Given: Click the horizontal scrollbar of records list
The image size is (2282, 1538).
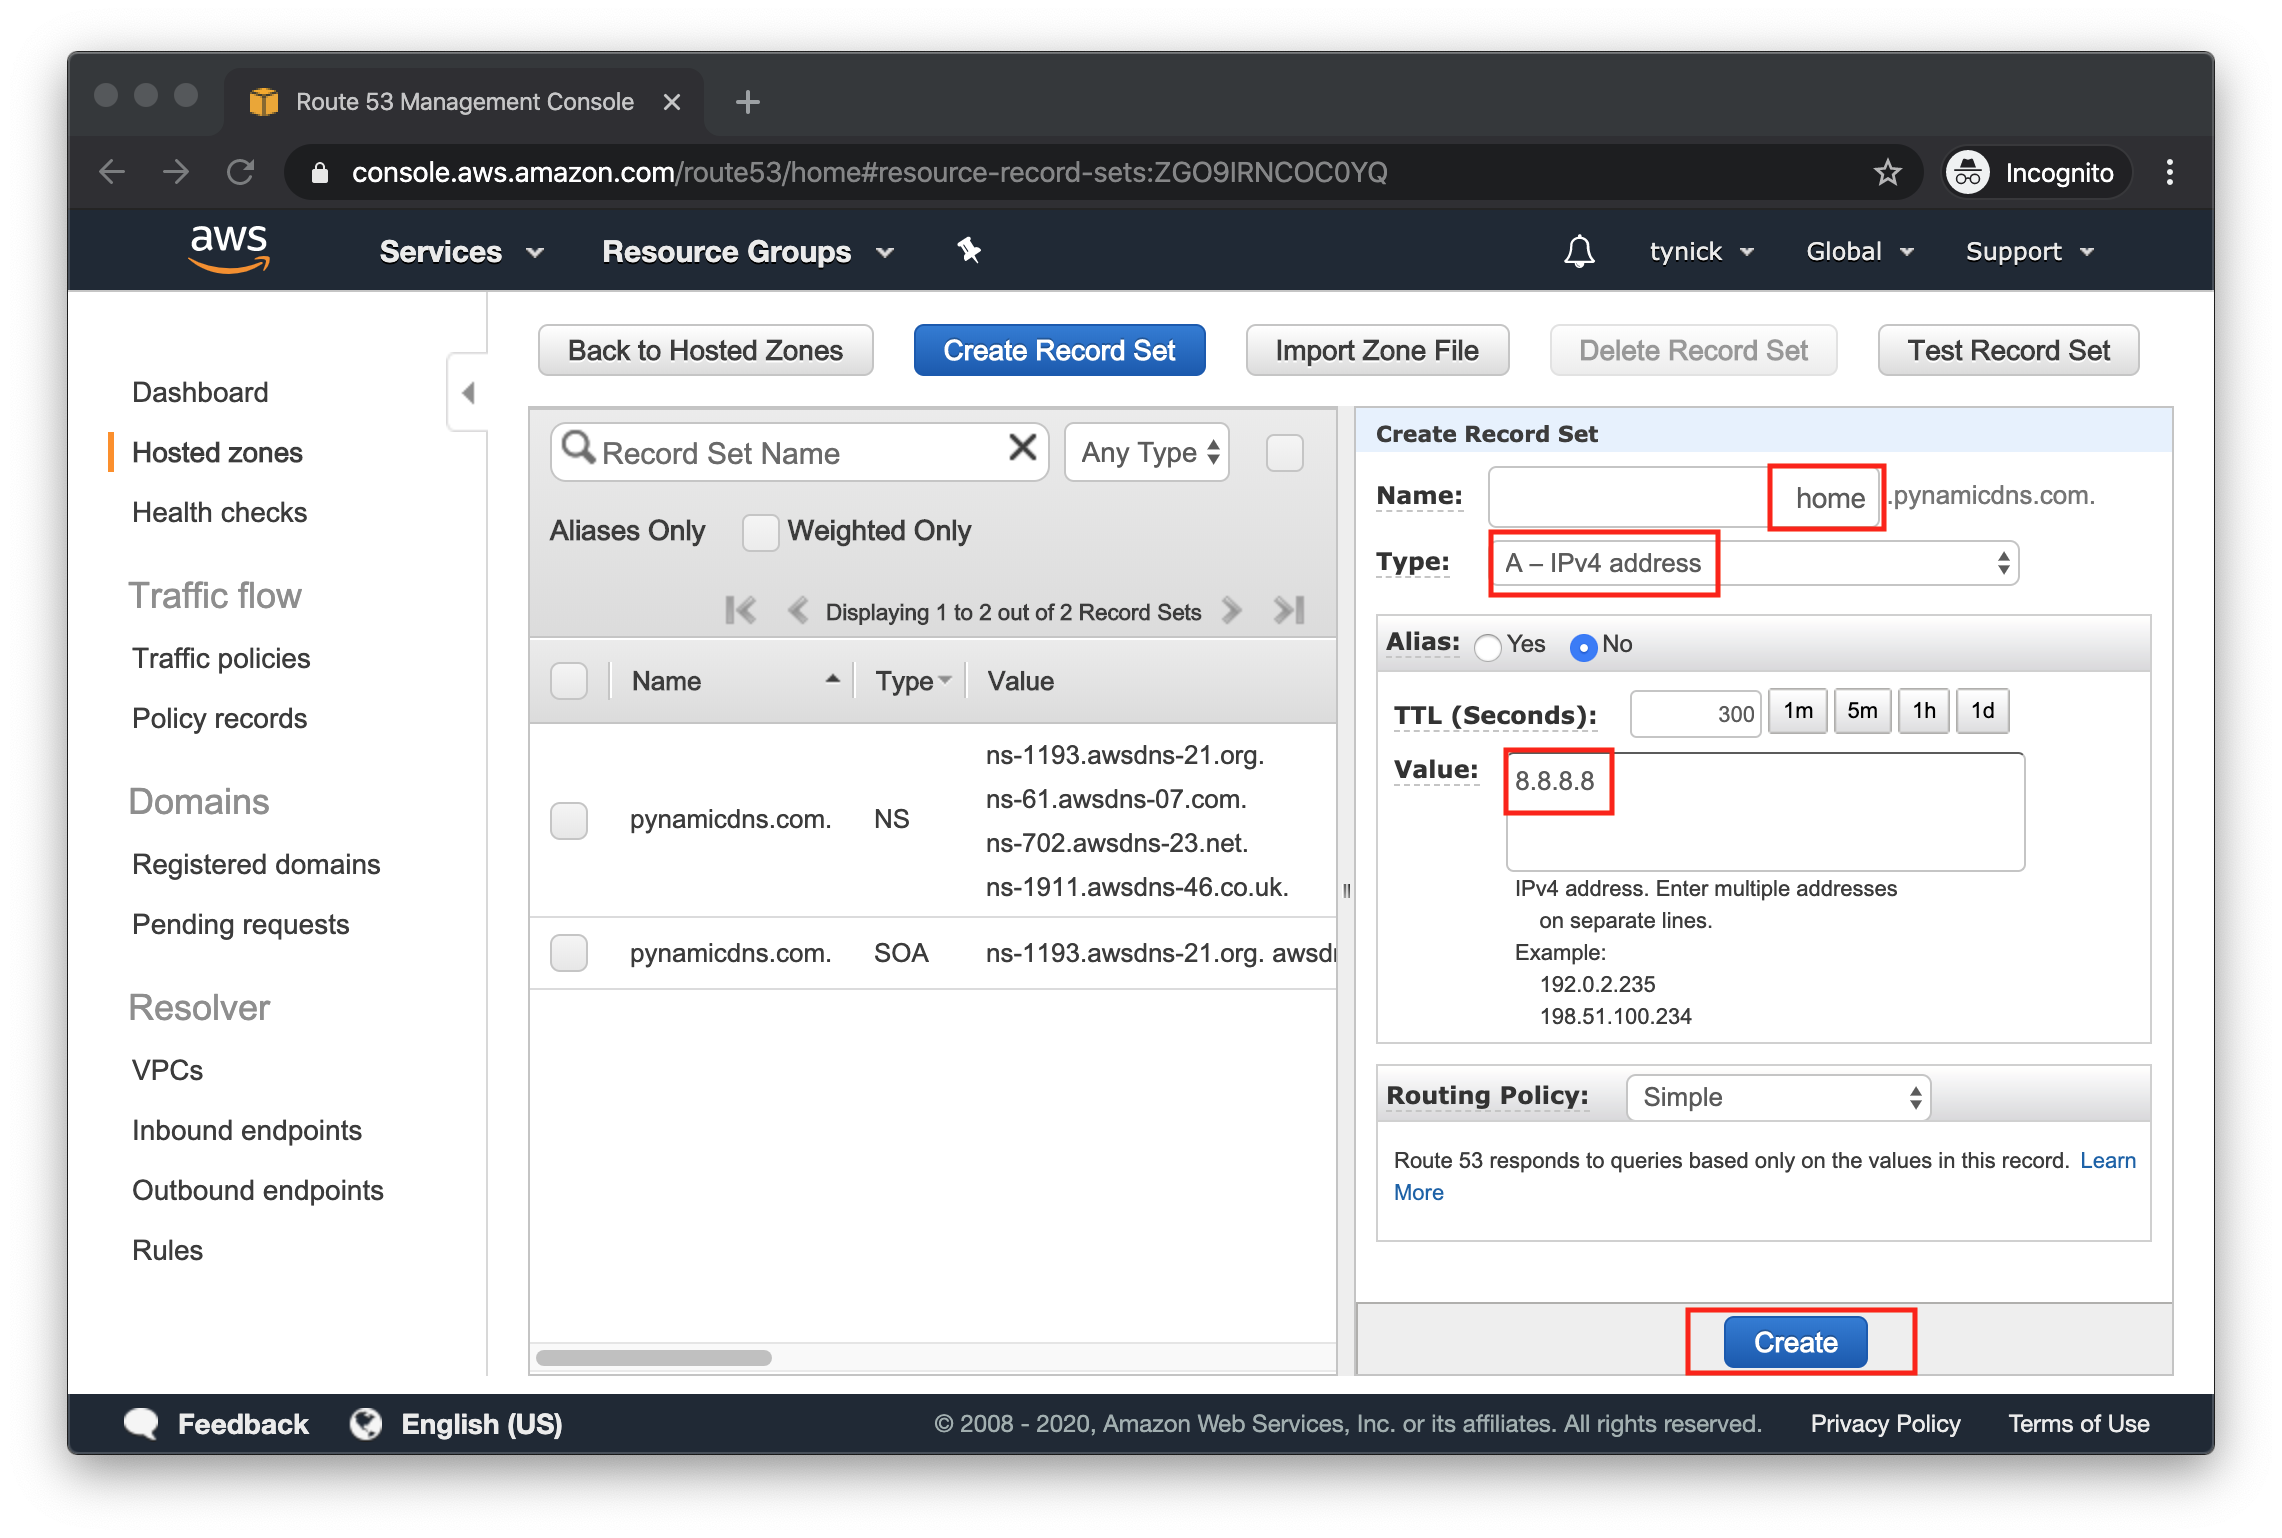Looking at the screenshot, I should 653,1357.
